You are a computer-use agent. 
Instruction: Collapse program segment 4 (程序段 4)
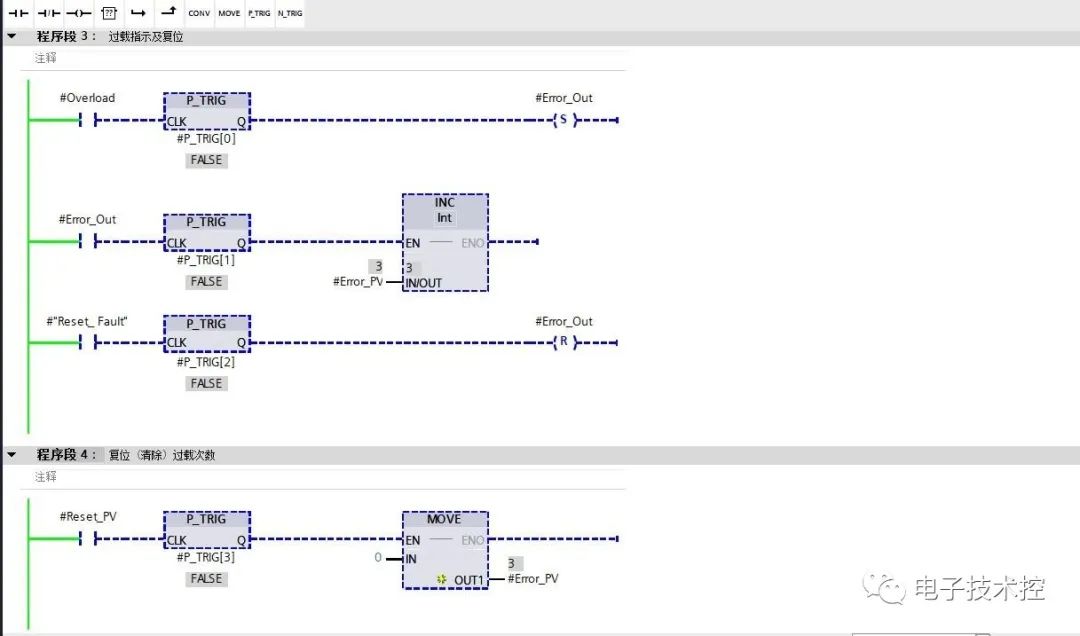[x=12, y=455]
